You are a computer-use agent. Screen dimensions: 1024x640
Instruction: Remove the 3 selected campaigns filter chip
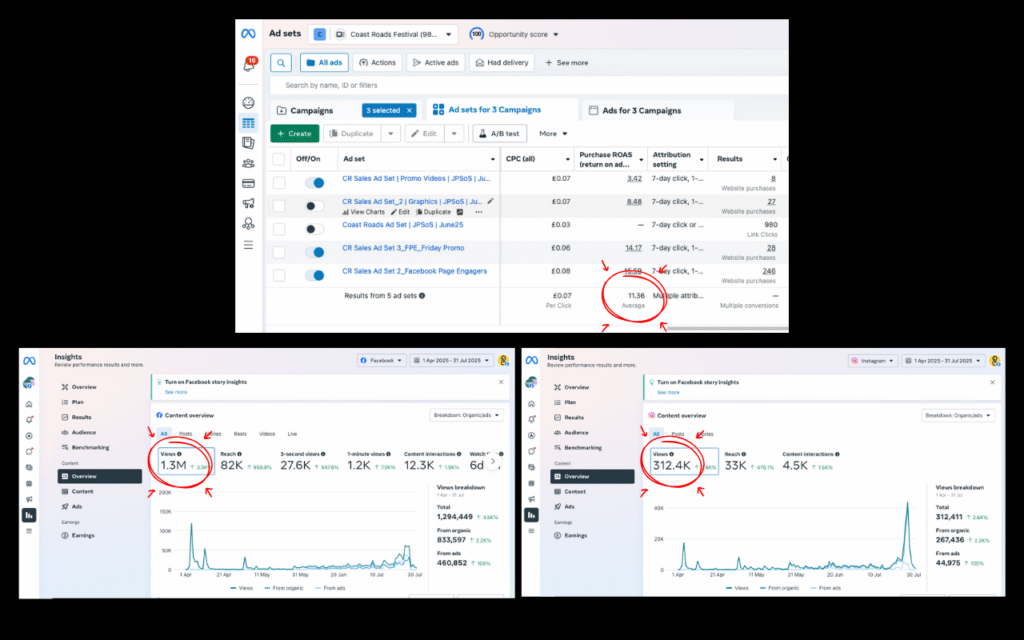coord(409,110)
